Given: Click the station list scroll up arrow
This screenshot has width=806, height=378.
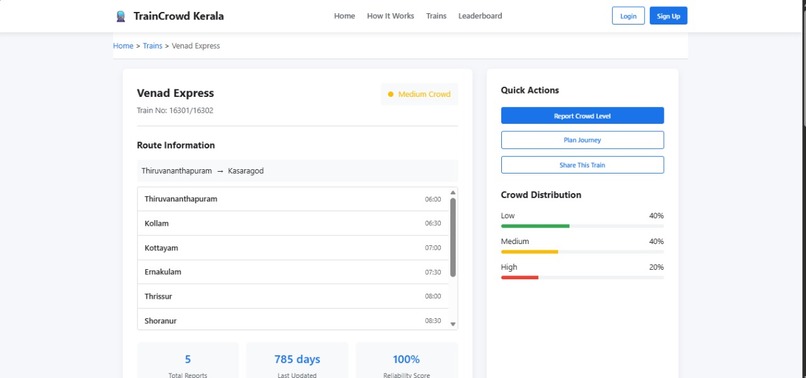Looking at the screenshot, I should 453,192.
